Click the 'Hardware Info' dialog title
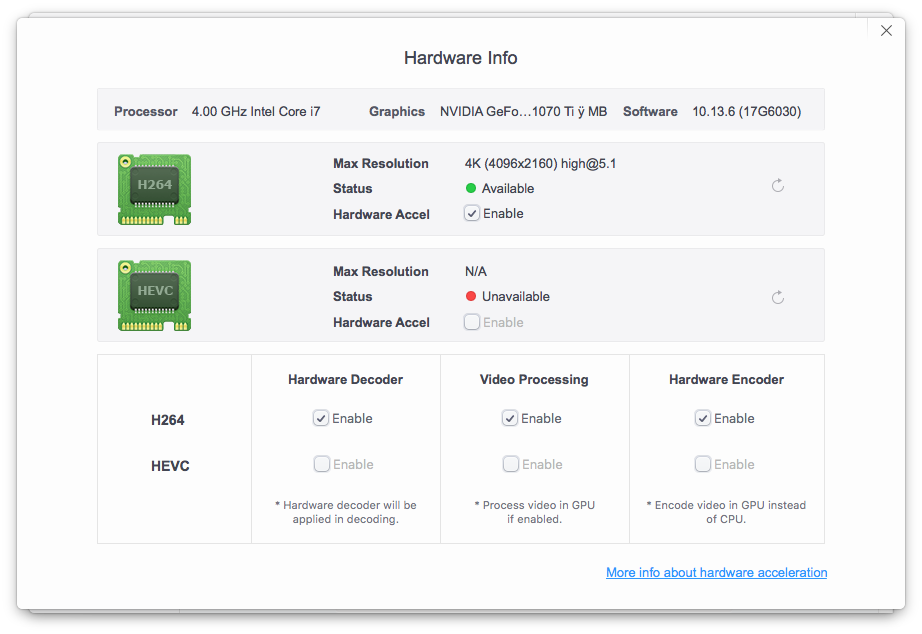The width and height of the screenshot is (922, 634). point(460,58)
